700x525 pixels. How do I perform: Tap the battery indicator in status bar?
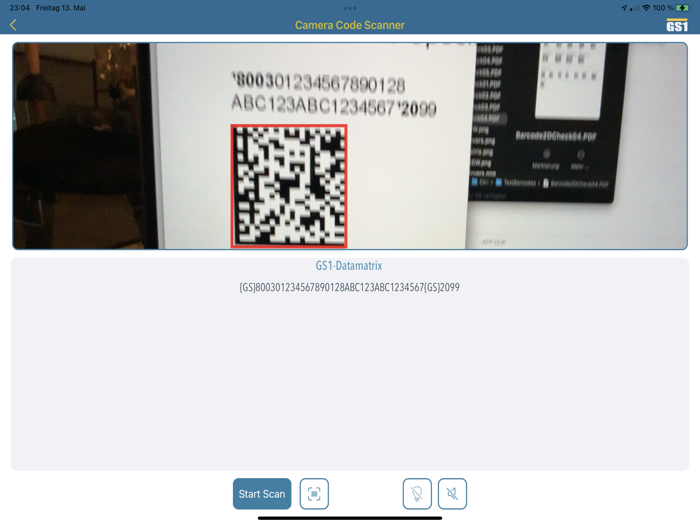click(x=683, y=8)
